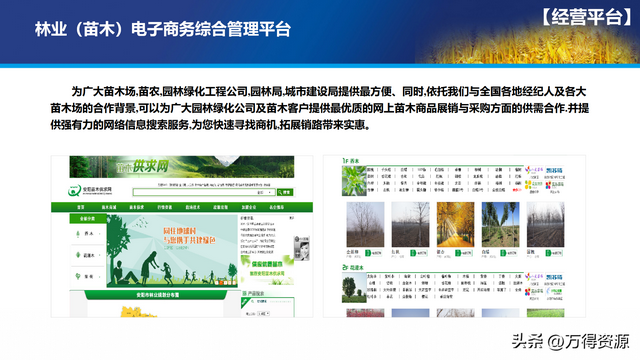
Task: Click the purple pinwheel ad logo in 1F section
Action: [x=534, y=170]
